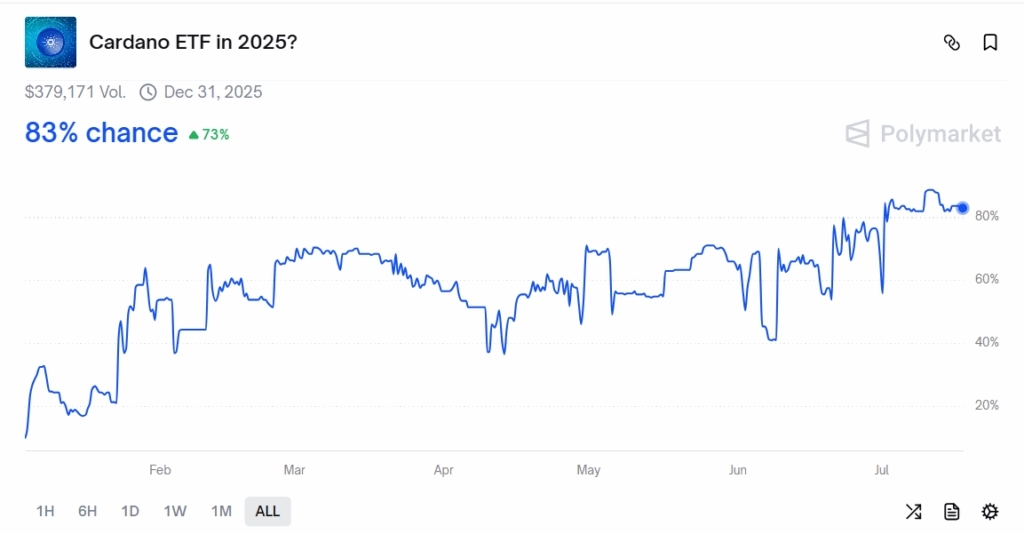Viewport: 1024px width, 534px height.
Task: Click the clock icon beside end date
Action: pyautogui.click(x=148, y=93)
